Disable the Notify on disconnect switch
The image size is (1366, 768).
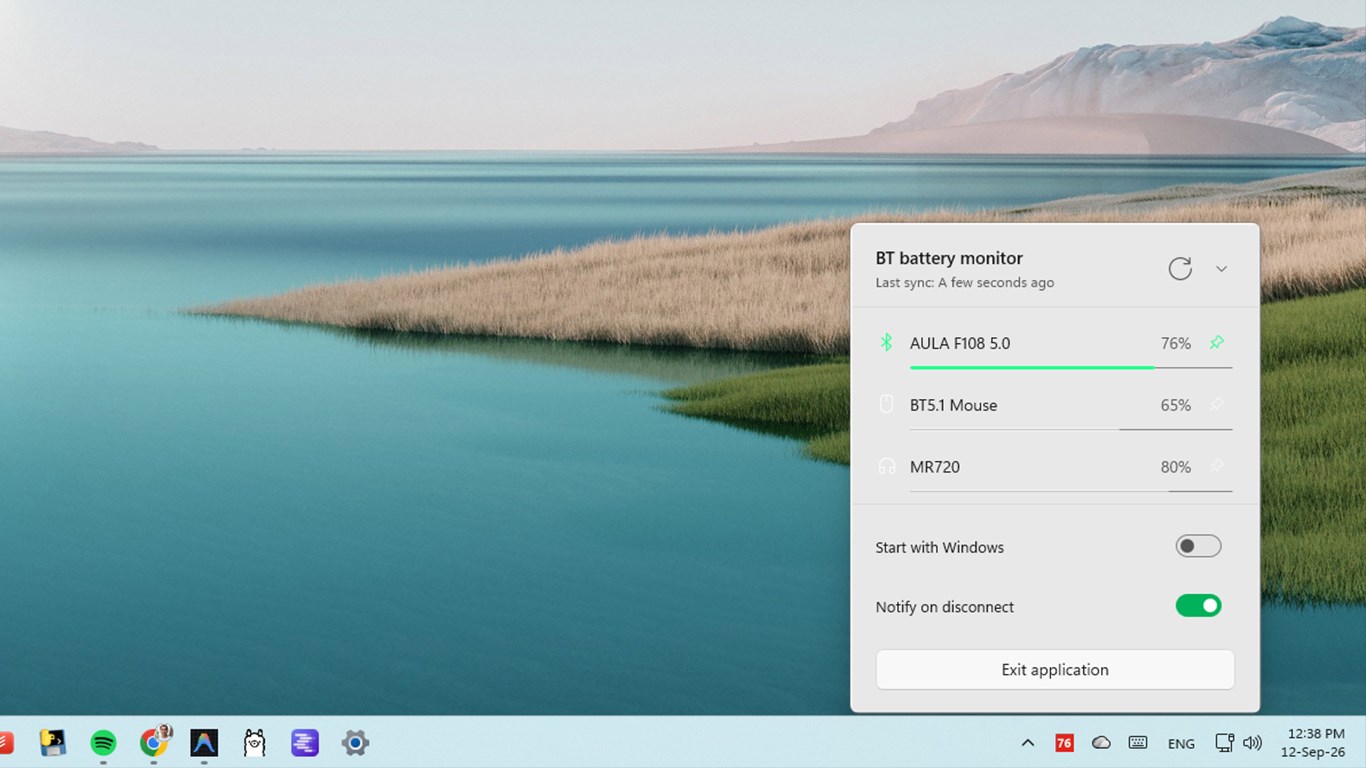(x=1198, y=605)
